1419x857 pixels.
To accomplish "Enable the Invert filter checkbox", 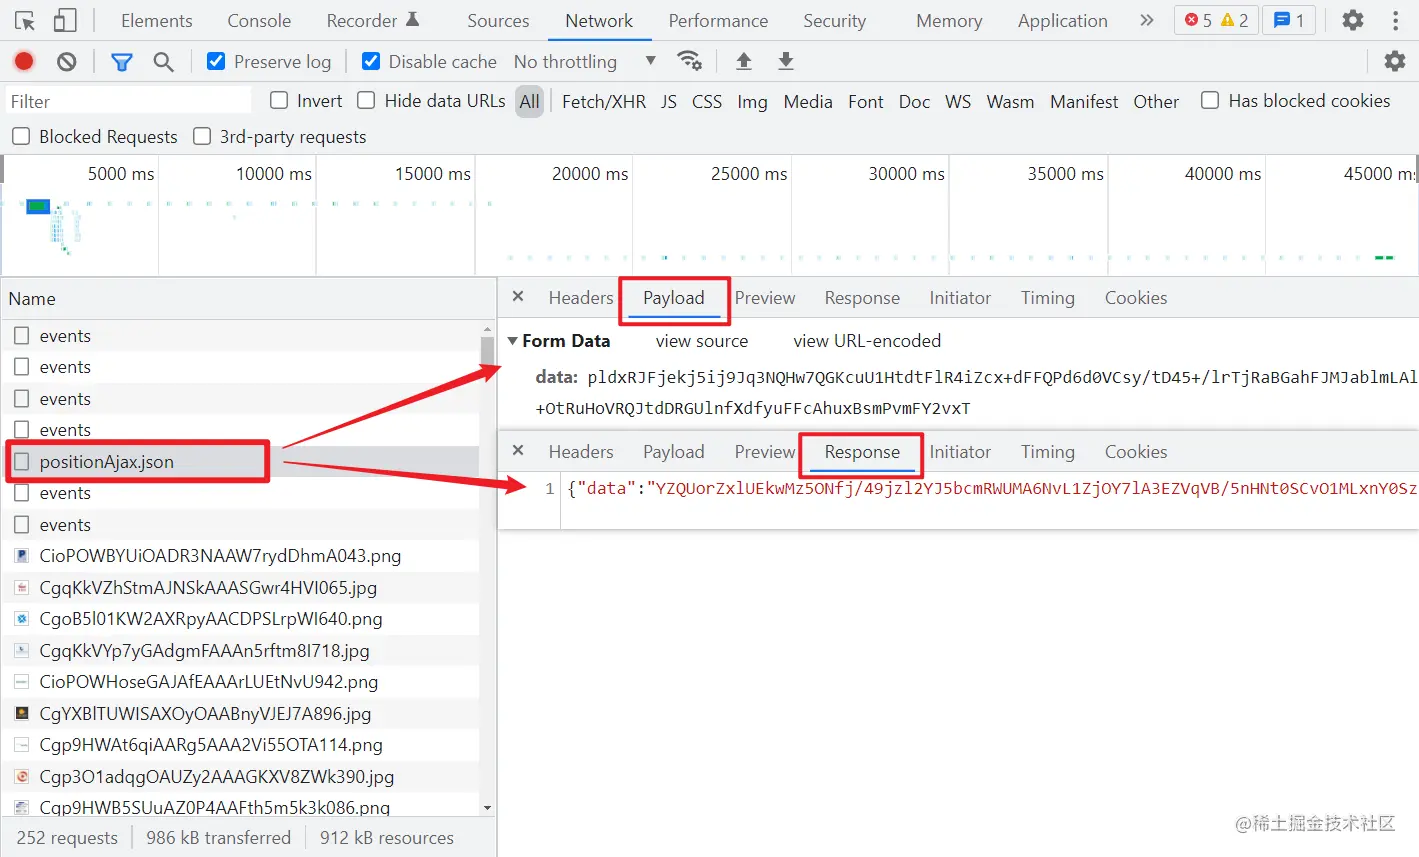I will click(279, 100).
